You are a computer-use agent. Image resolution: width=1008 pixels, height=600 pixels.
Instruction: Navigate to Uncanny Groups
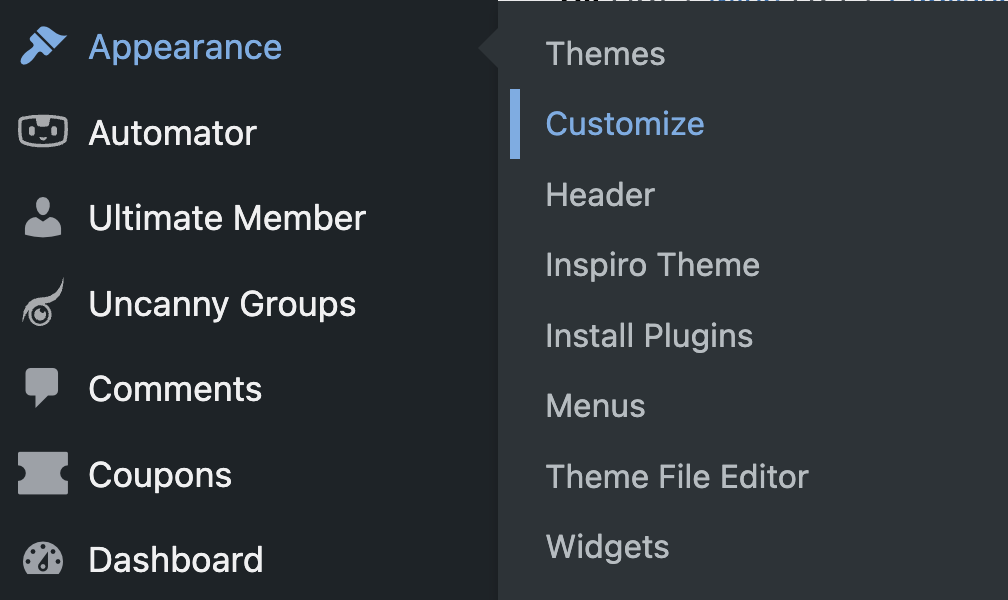coord(222,303)
